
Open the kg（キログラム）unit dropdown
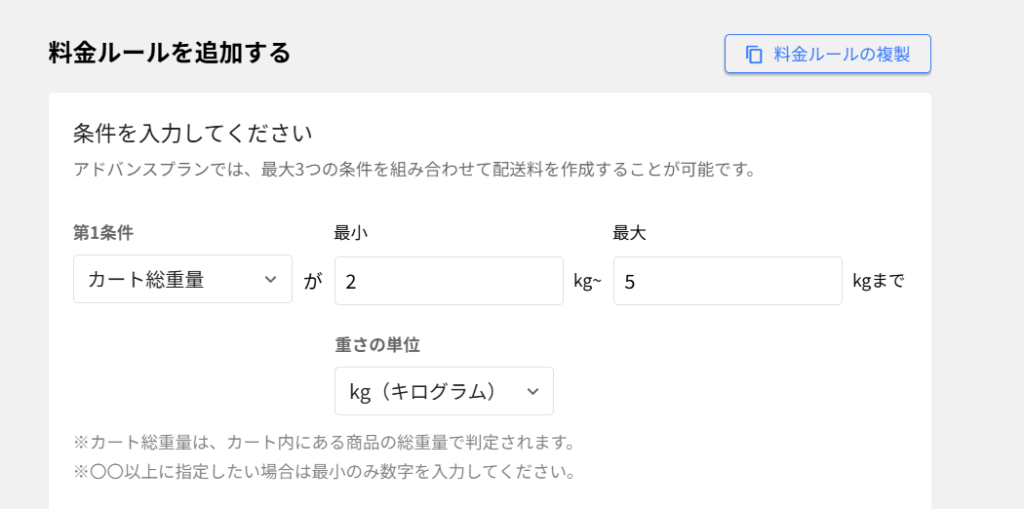pyautogui.click(x=443, y=391)
